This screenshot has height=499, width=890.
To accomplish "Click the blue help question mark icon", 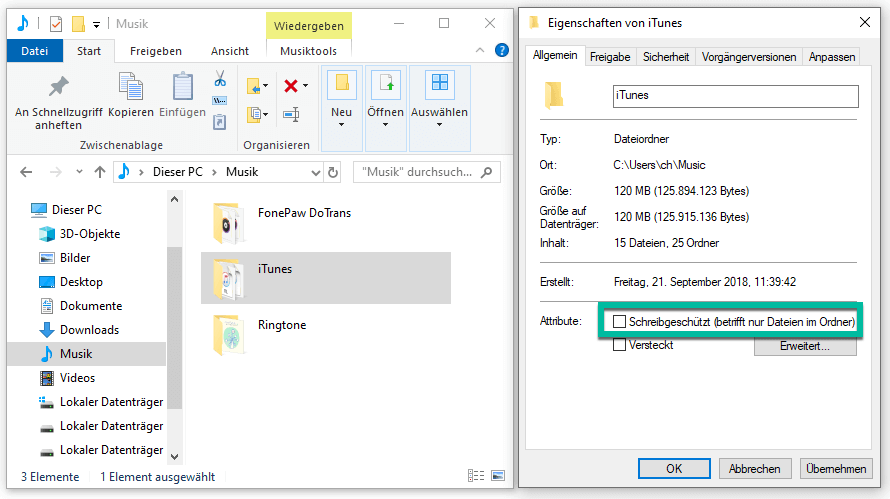I will (x=502, y=50).
